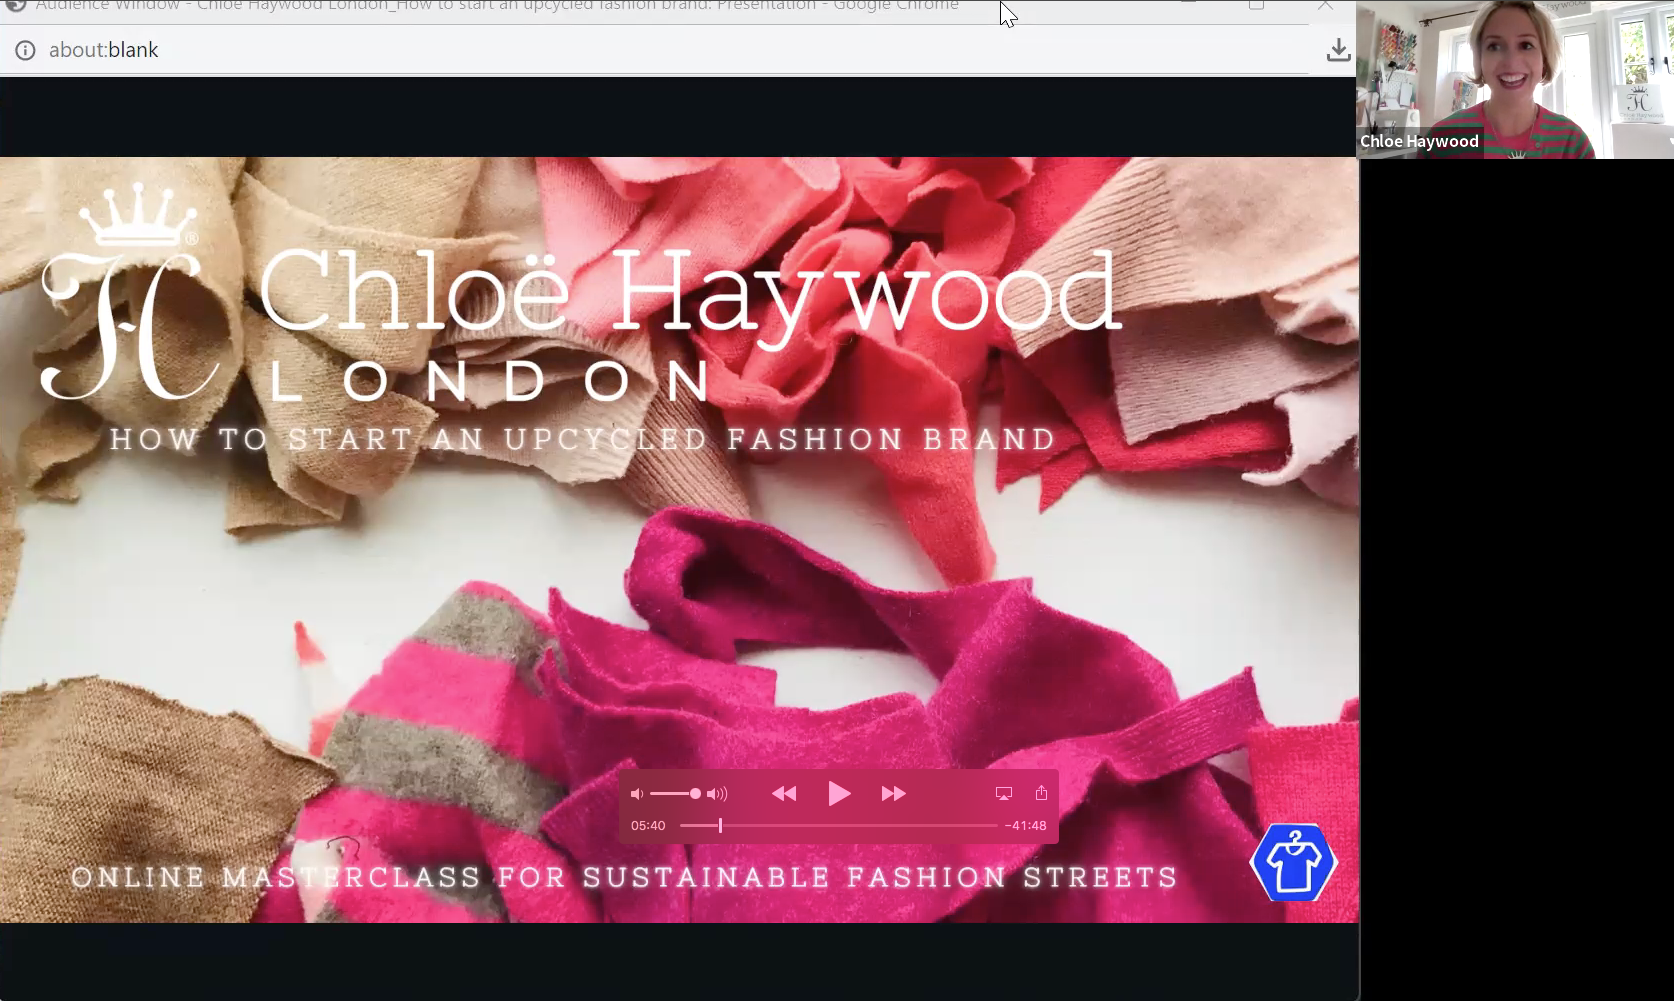View site information icon in address bar
The width and height of the screenshot is (1674, 1001).
[25, 50]
